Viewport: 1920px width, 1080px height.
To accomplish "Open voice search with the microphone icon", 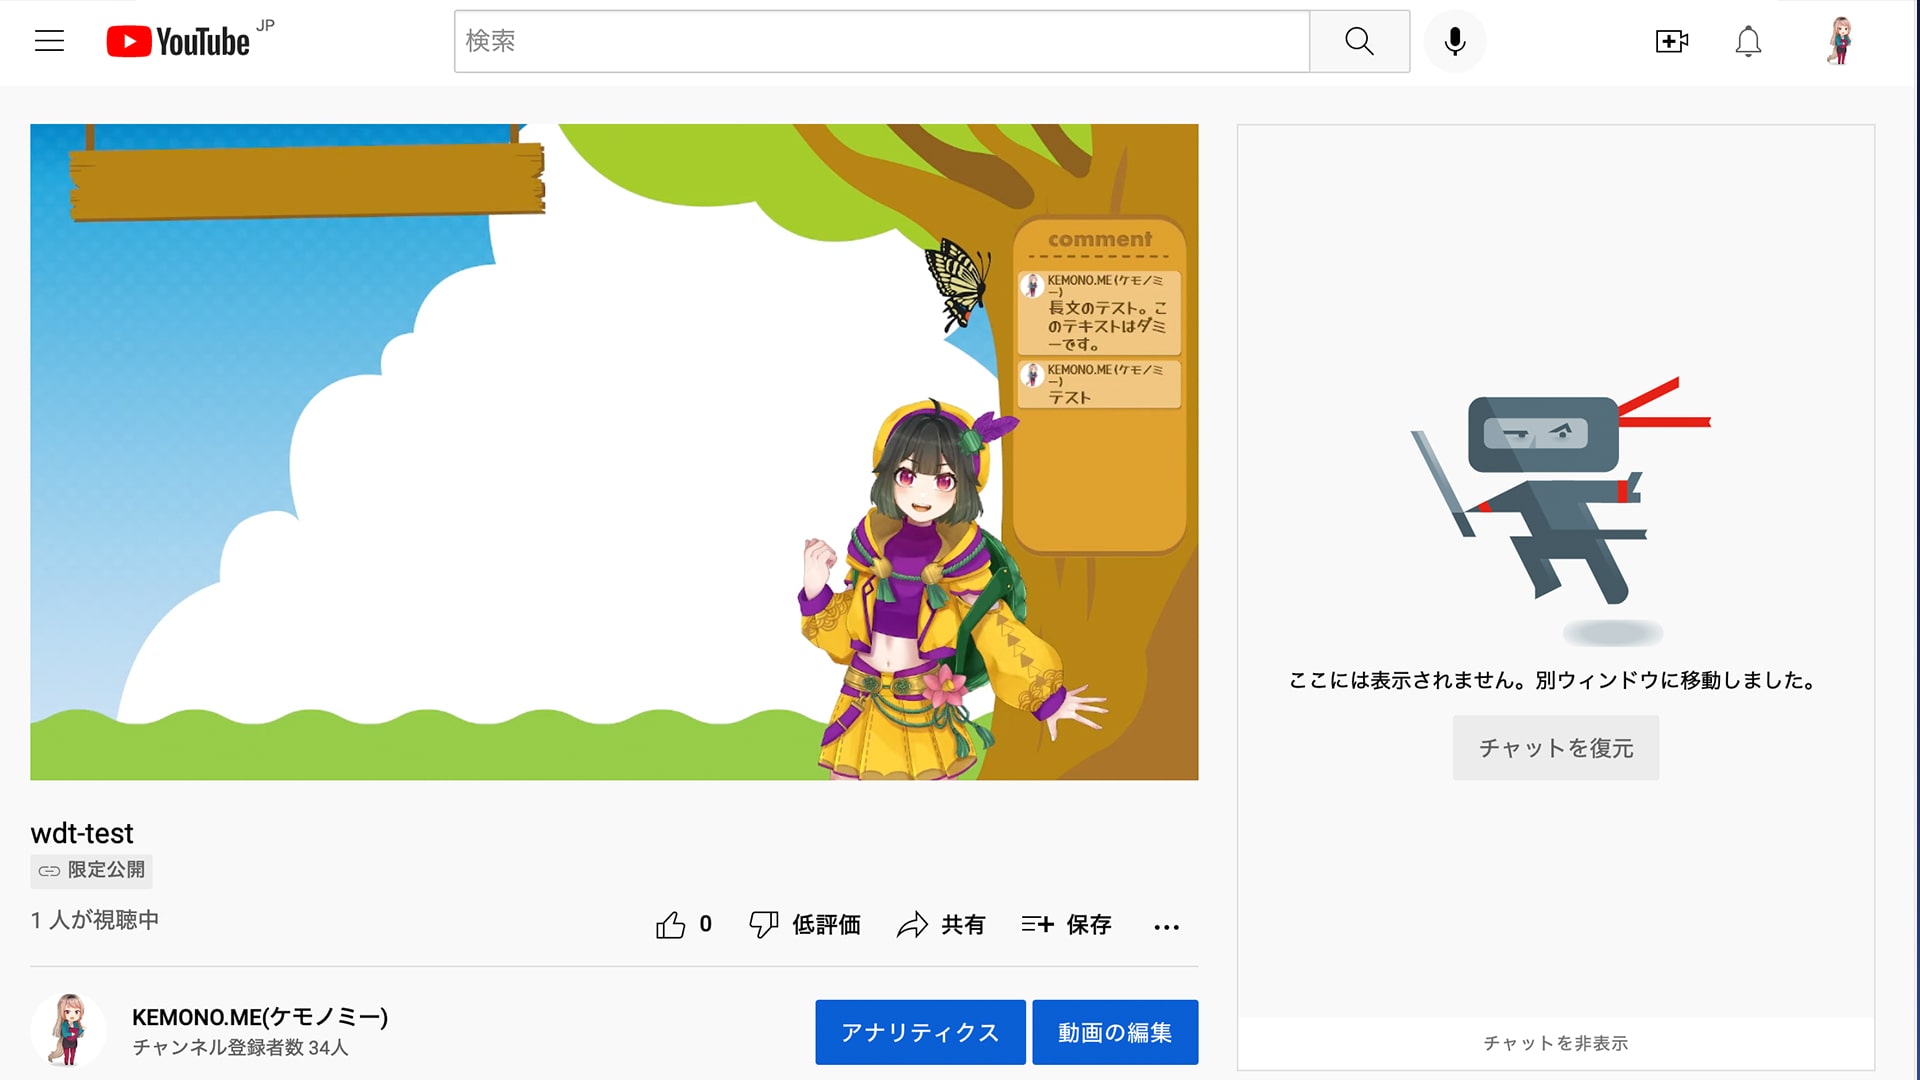I will click(1455, 41).
